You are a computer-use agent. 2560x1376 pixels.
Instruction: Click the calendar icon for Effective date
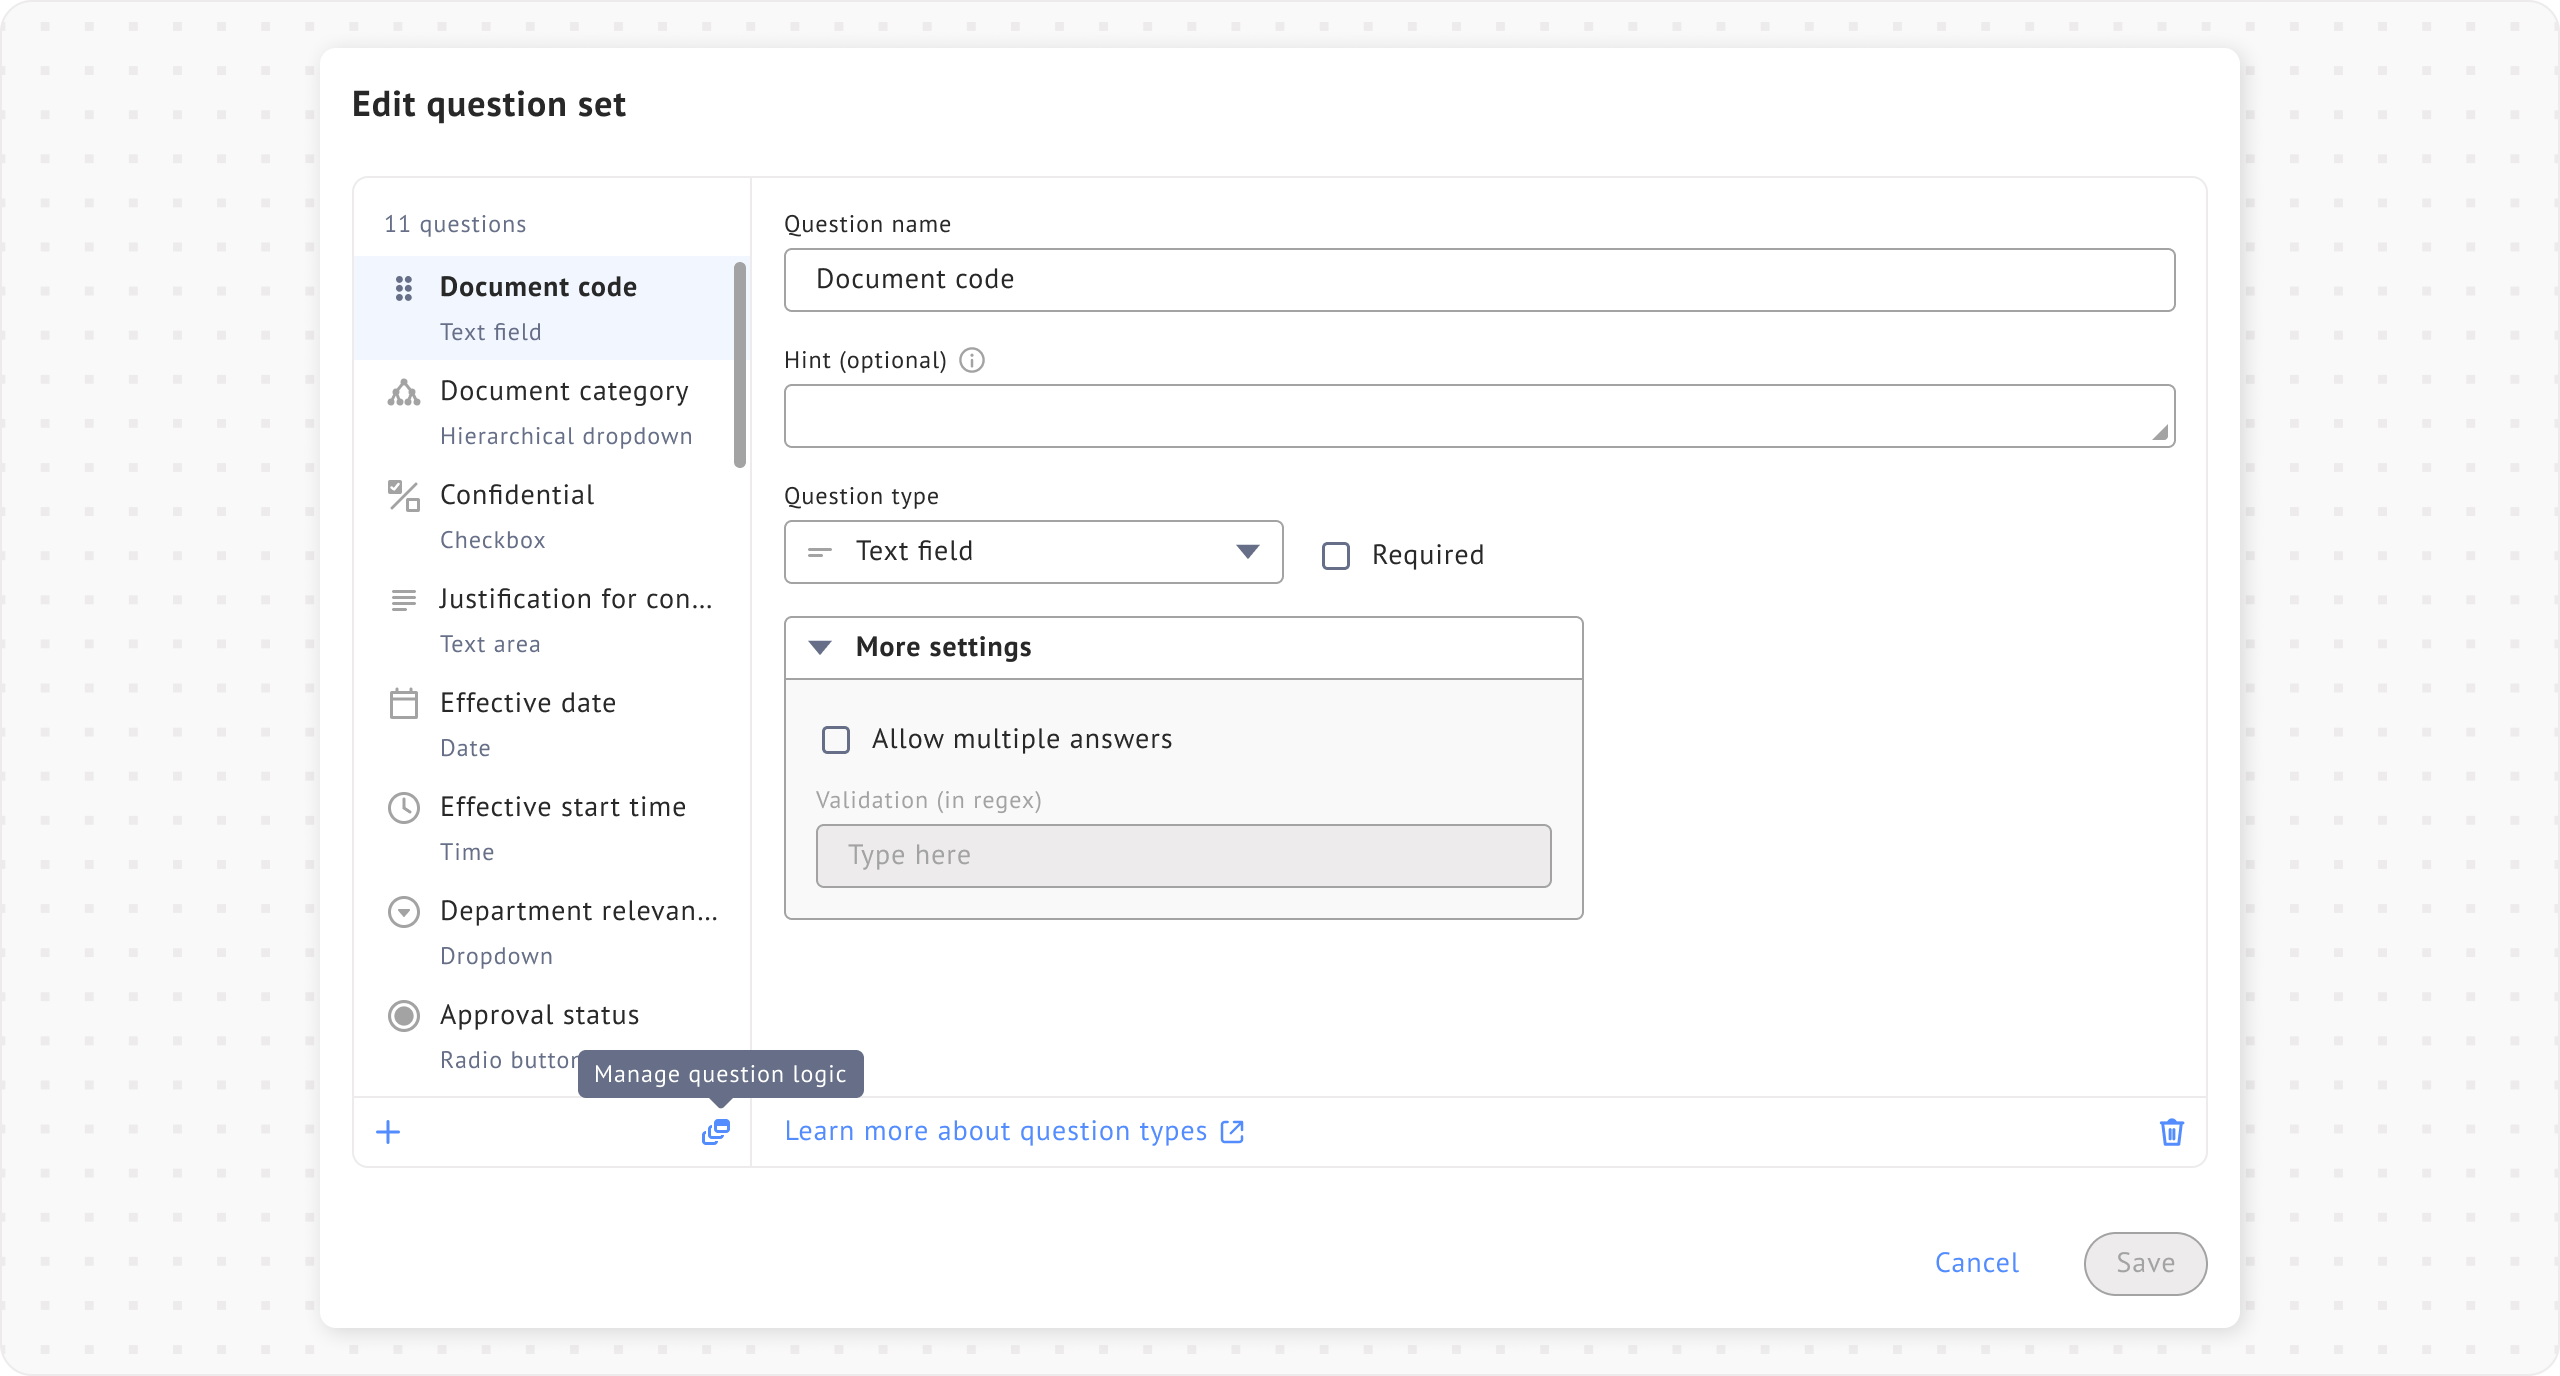(403, 703)
